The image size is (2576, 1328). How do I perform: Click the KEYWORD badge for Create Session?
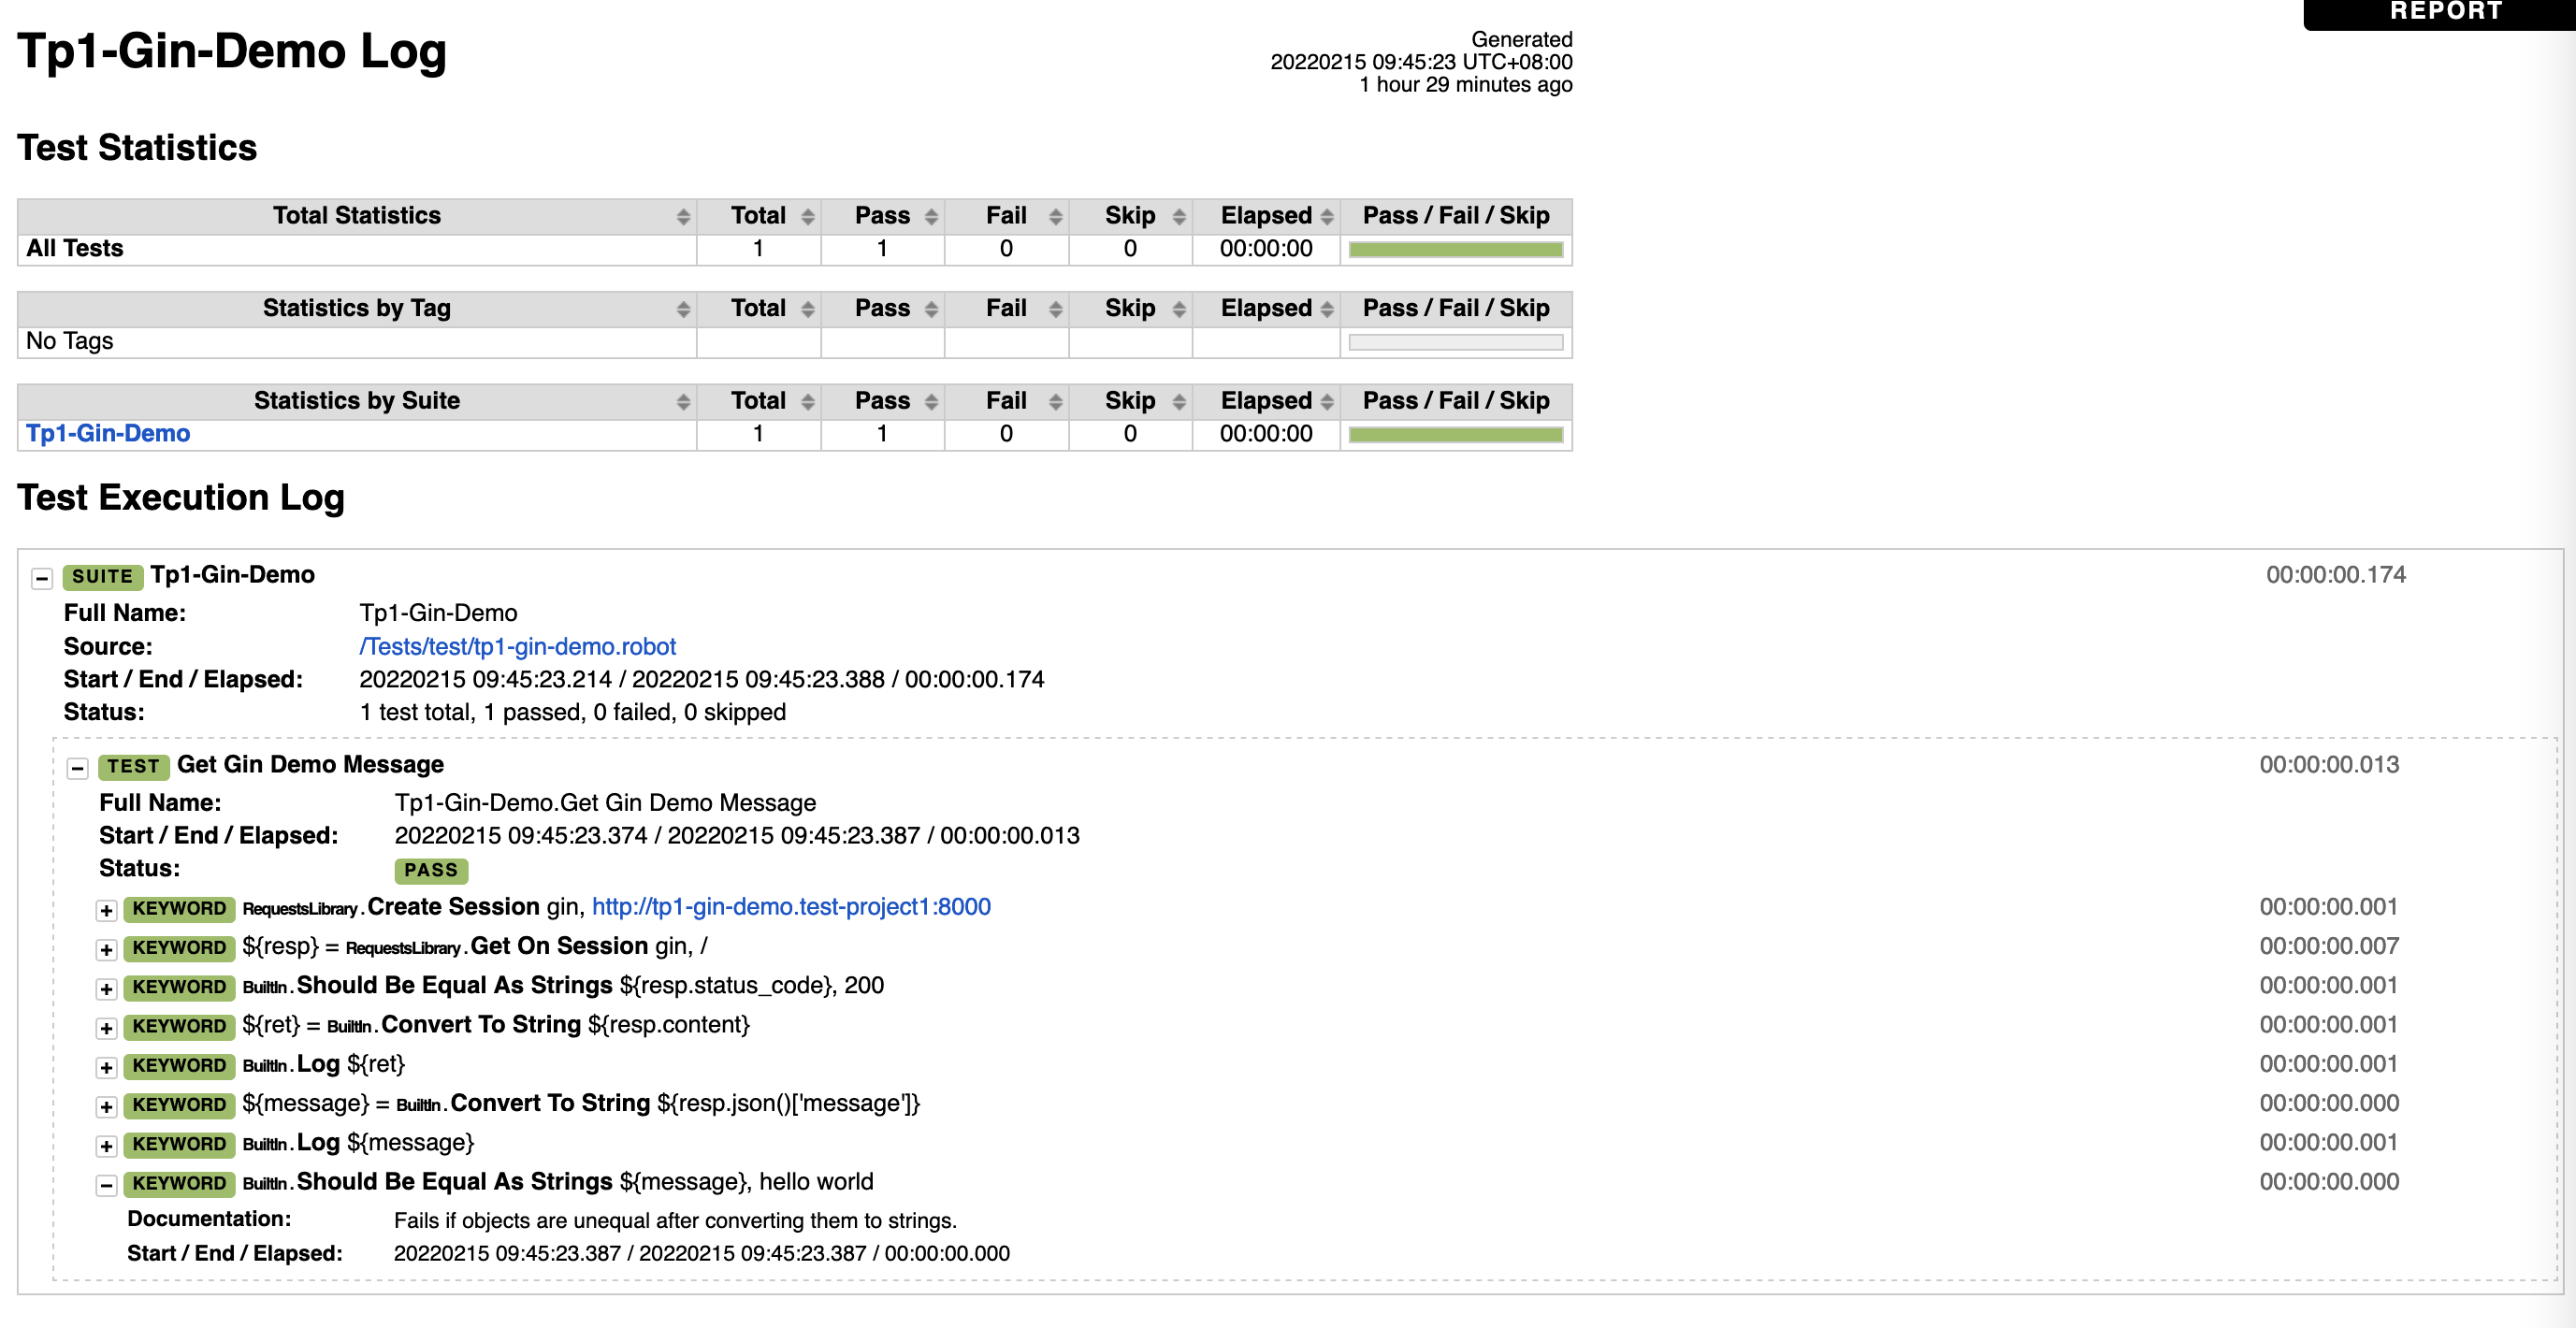(178, 909)
